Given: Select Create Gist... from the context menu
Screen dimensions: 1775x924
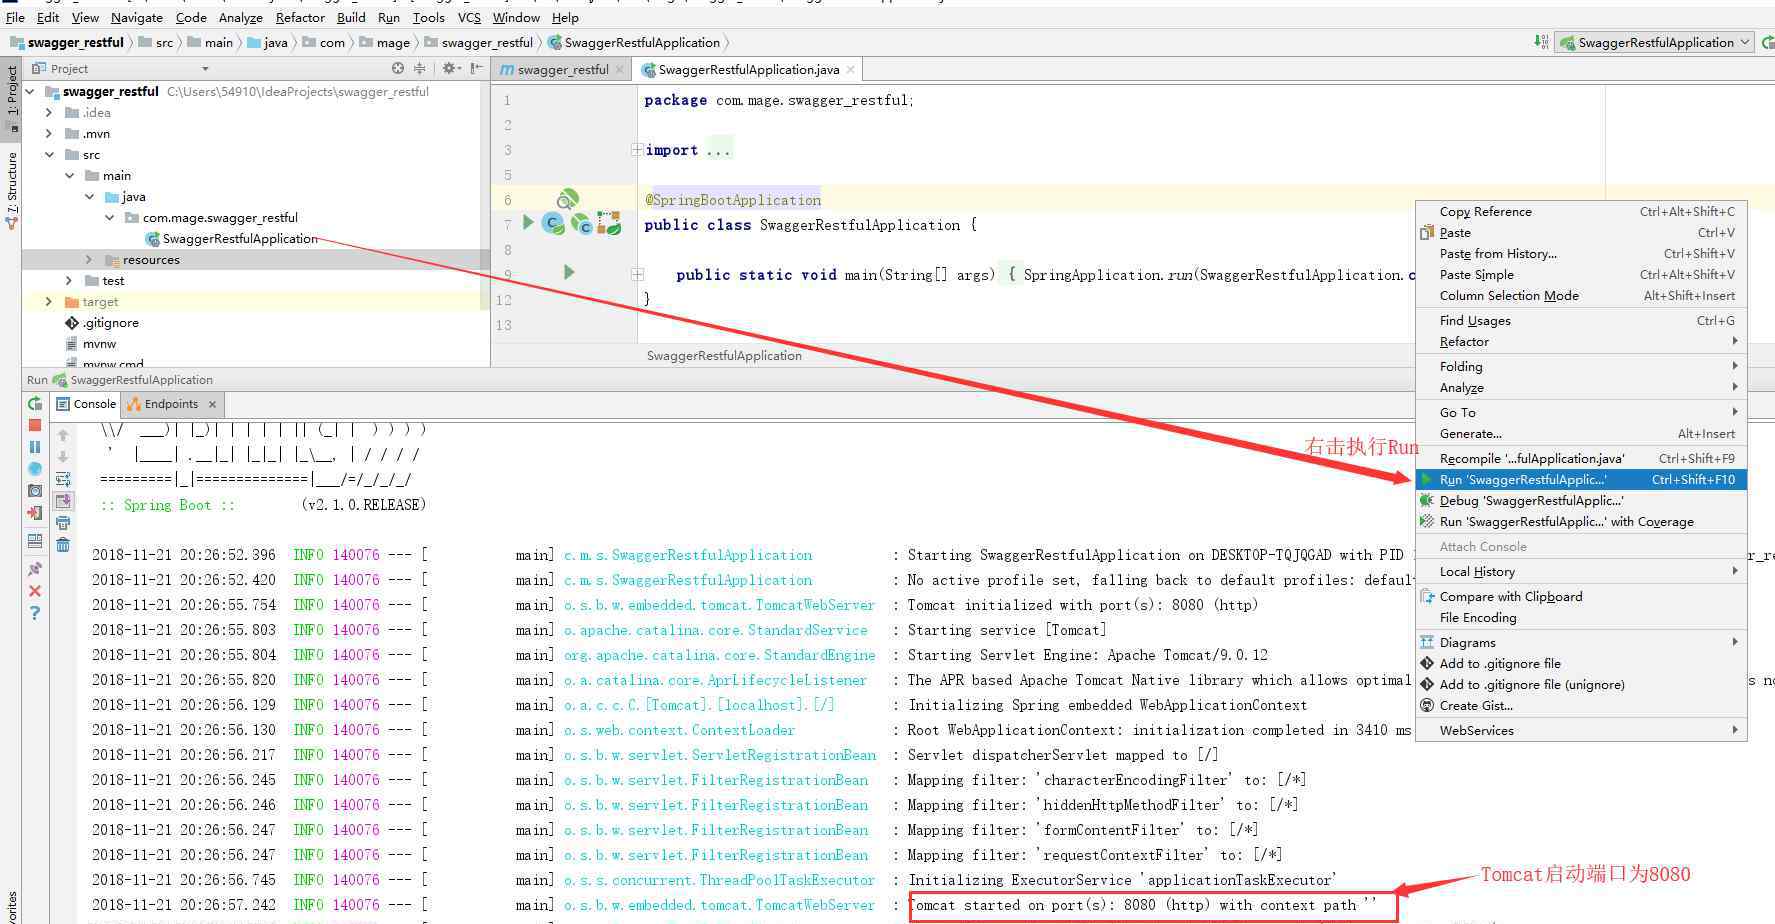Looking at the screenshot, I should (x=1581, y=705).
